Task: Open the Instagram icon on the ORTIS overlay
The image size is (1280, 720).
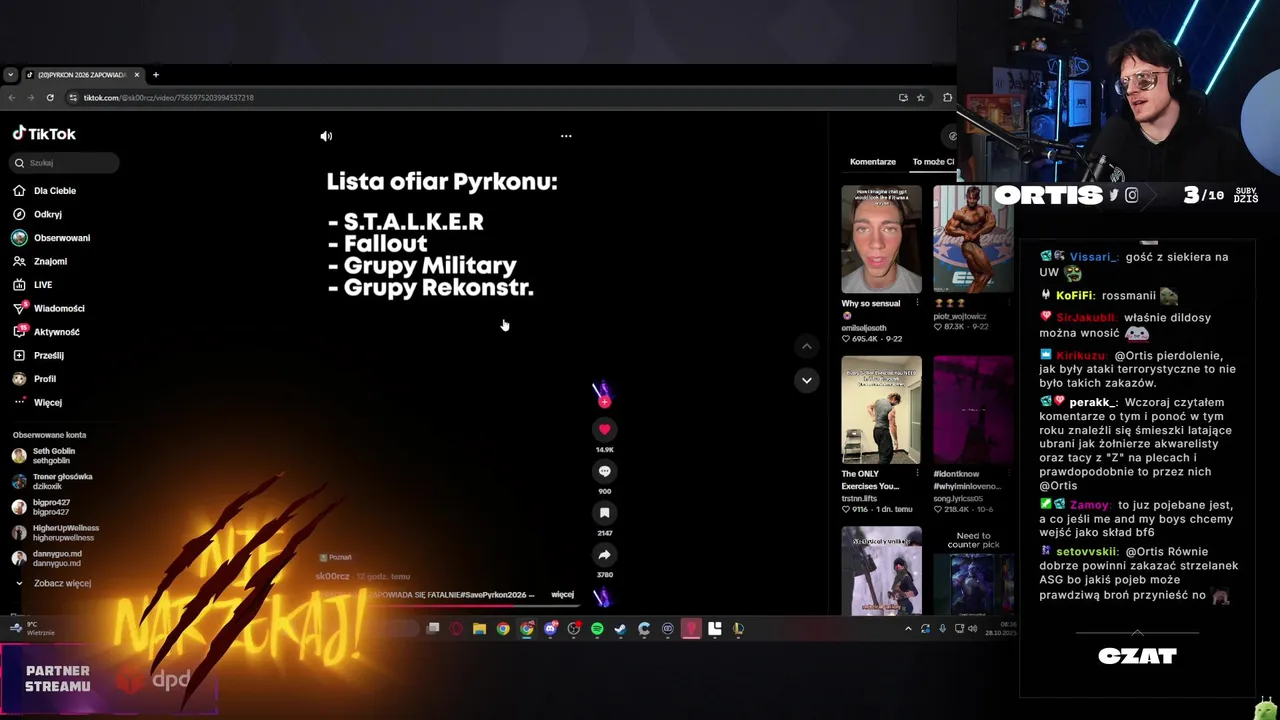Action: [x=1132, y=196]
